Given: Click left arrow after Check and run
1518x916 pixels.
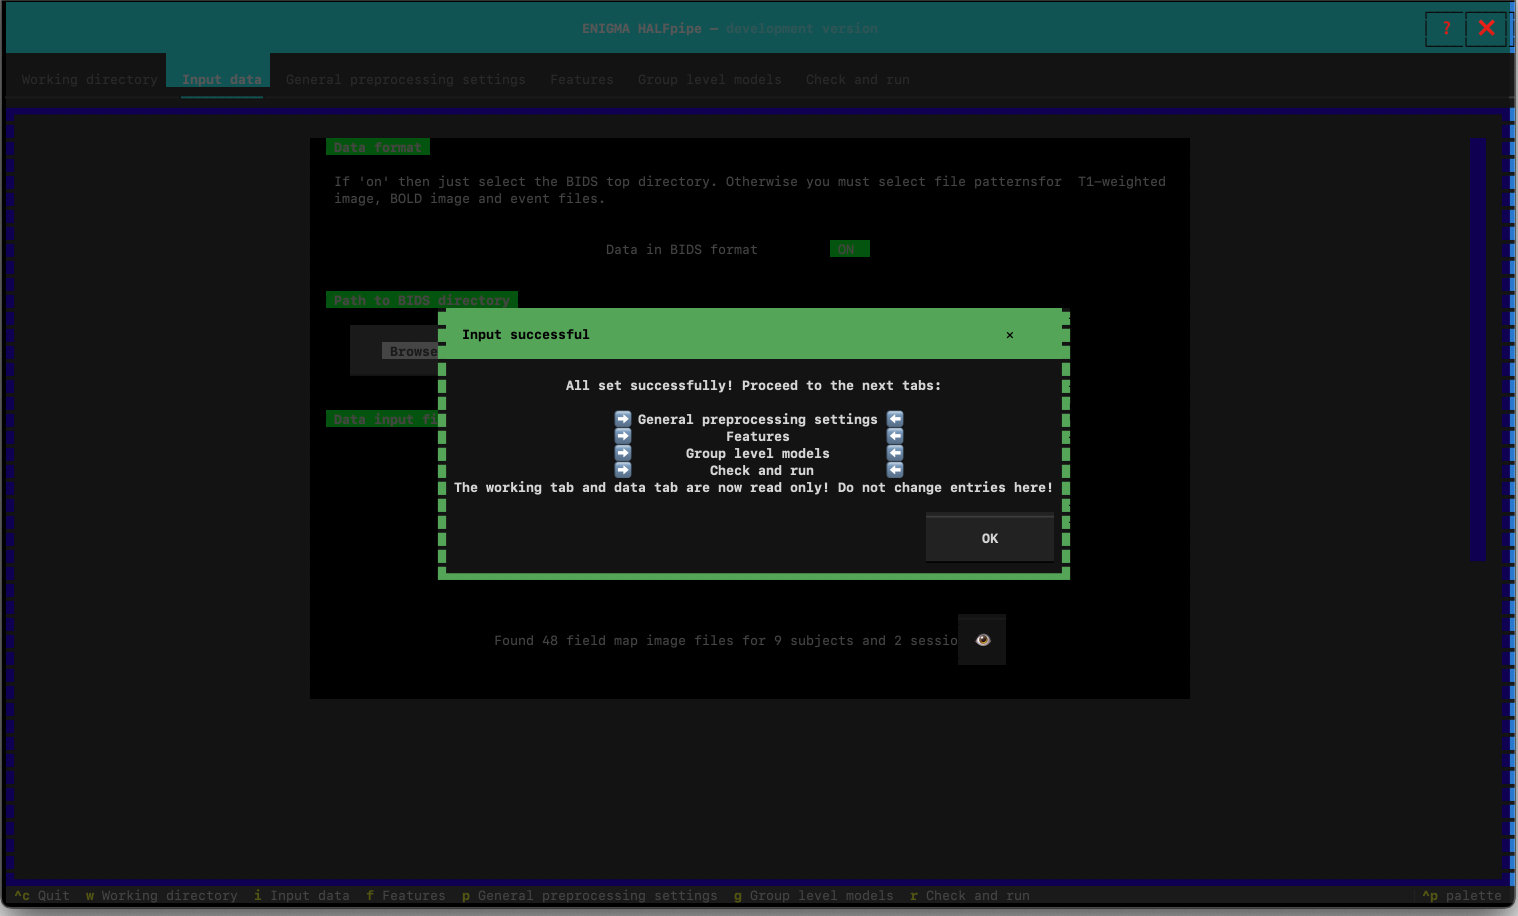Looking at the screenshot, I should click(895, 470).
